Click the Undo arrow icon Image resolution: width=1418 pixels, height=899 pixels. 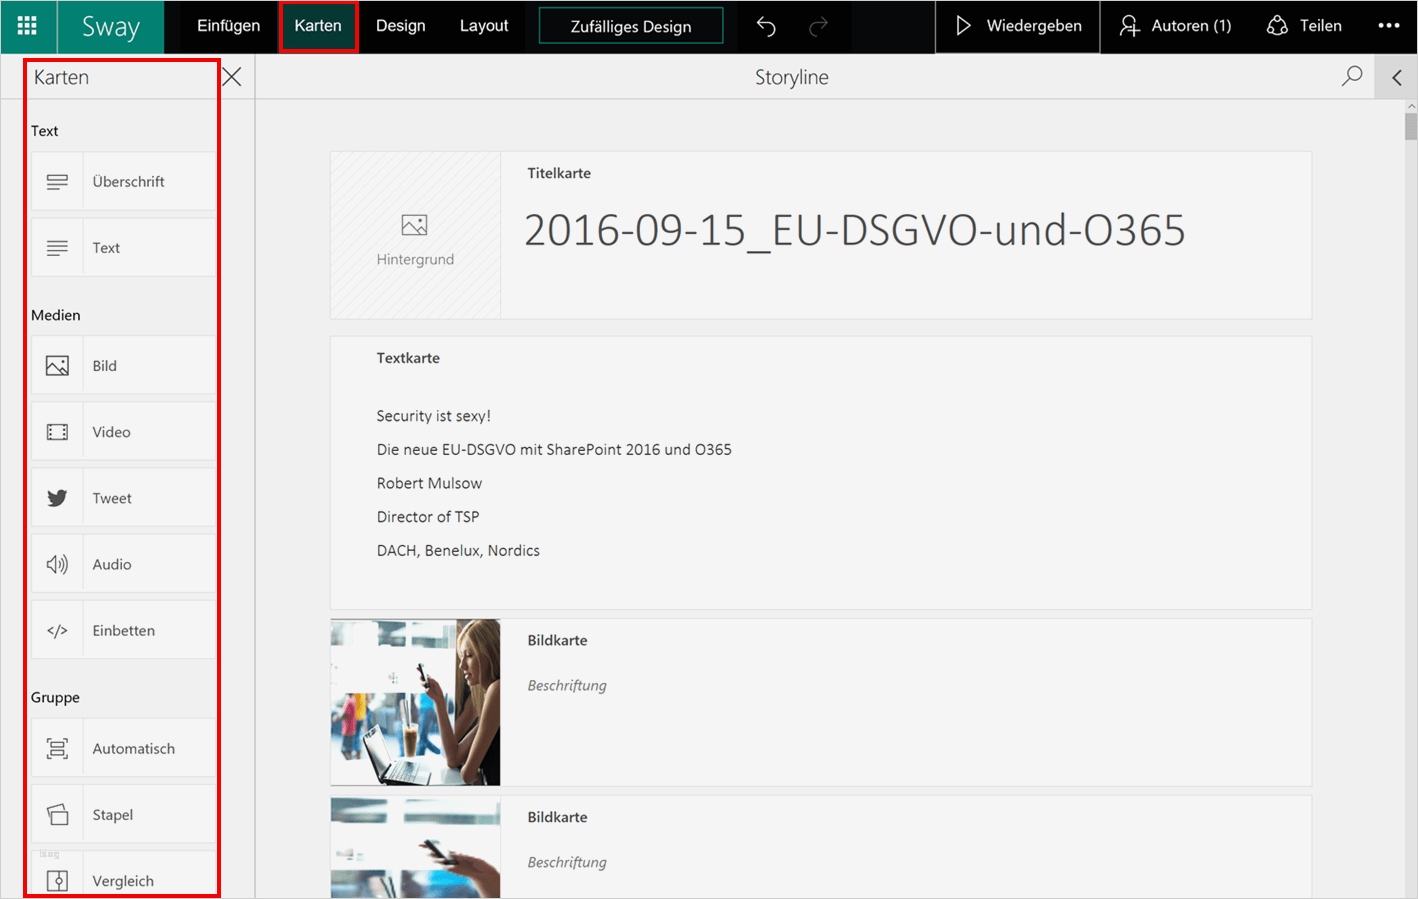[x=766, y=26]
